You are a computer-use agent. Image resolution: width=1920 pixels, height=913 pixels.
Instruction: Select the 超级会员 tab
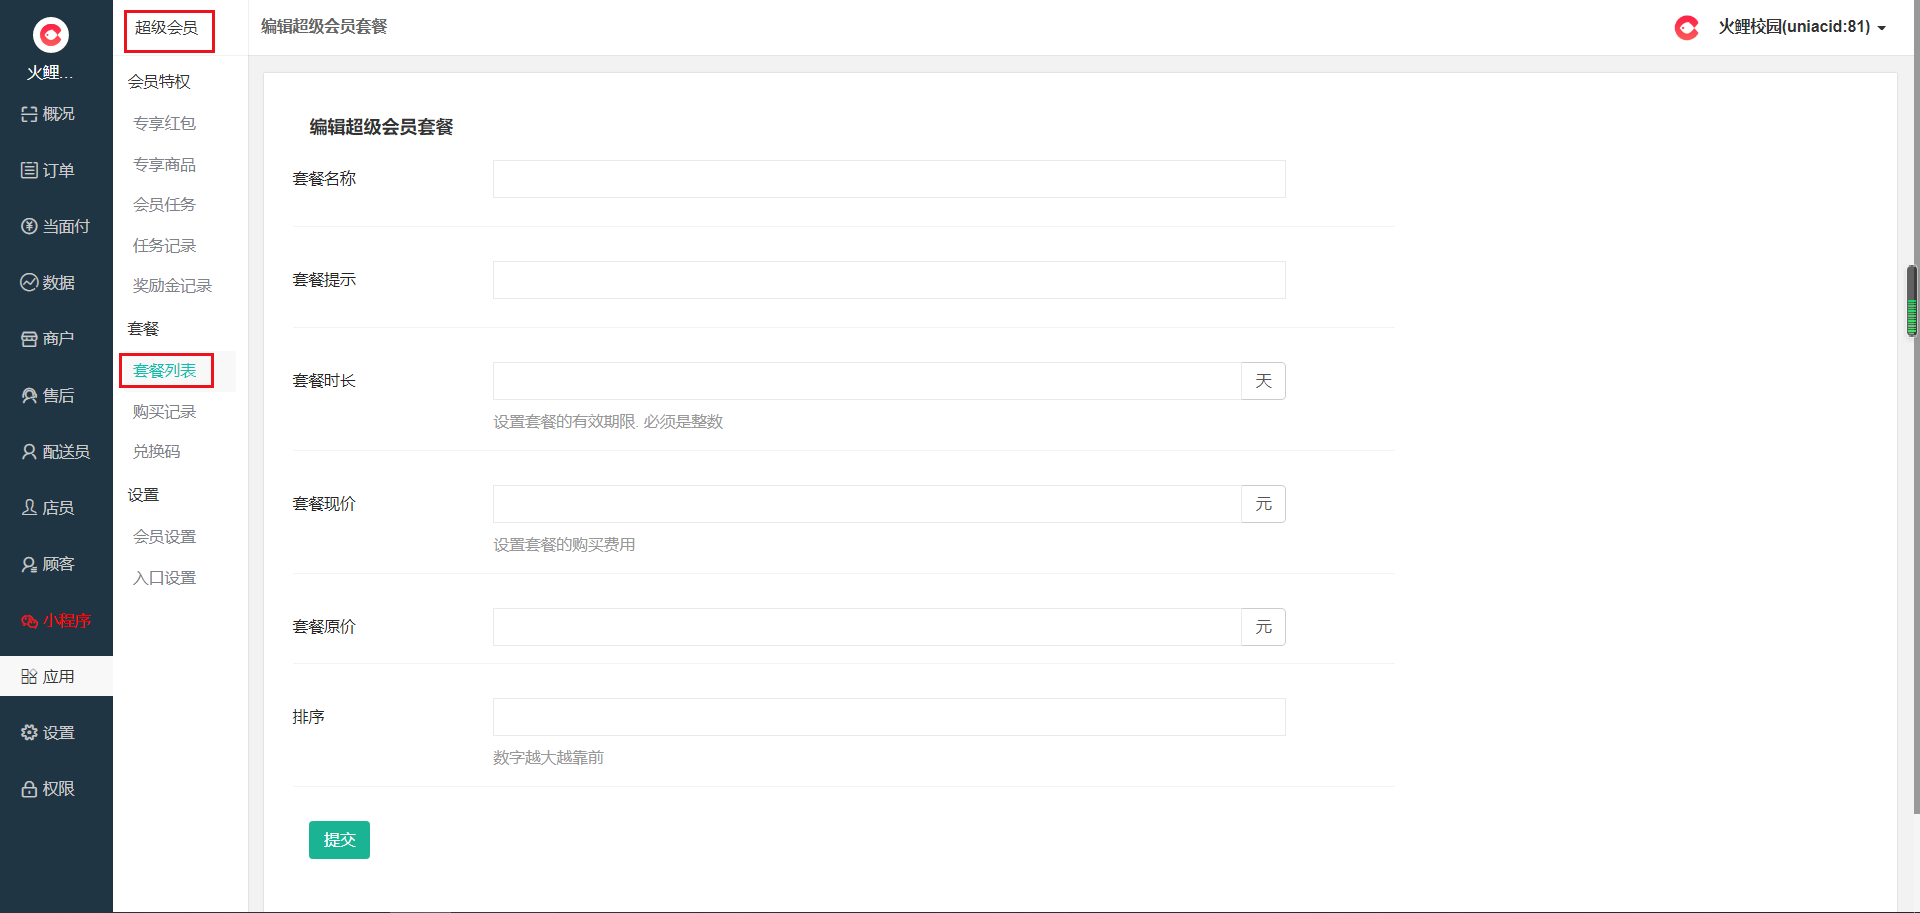click(x=167, y=28)
